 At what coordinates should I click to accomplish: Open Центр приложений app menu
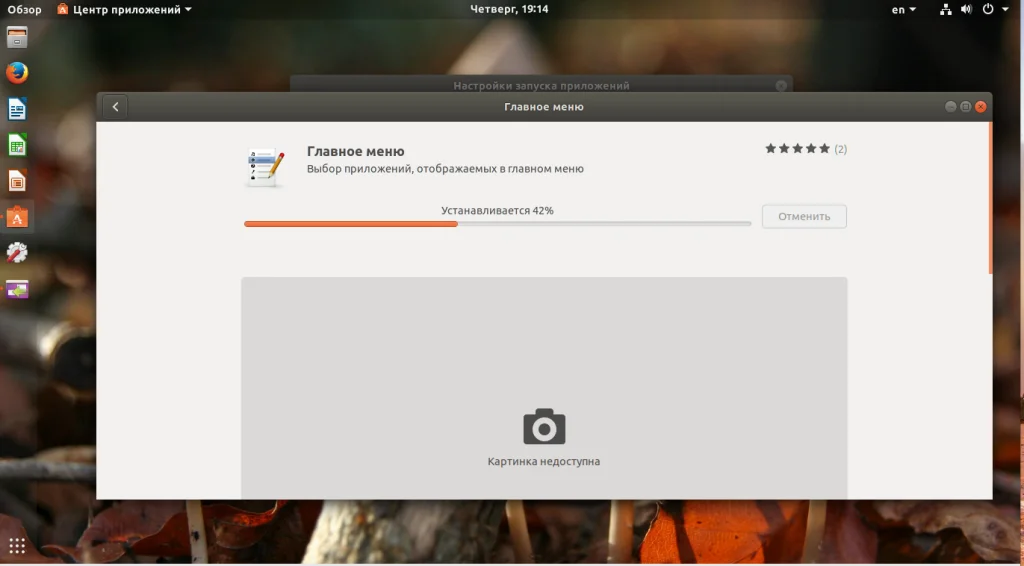pyautogui.click(x=124, y=9)
